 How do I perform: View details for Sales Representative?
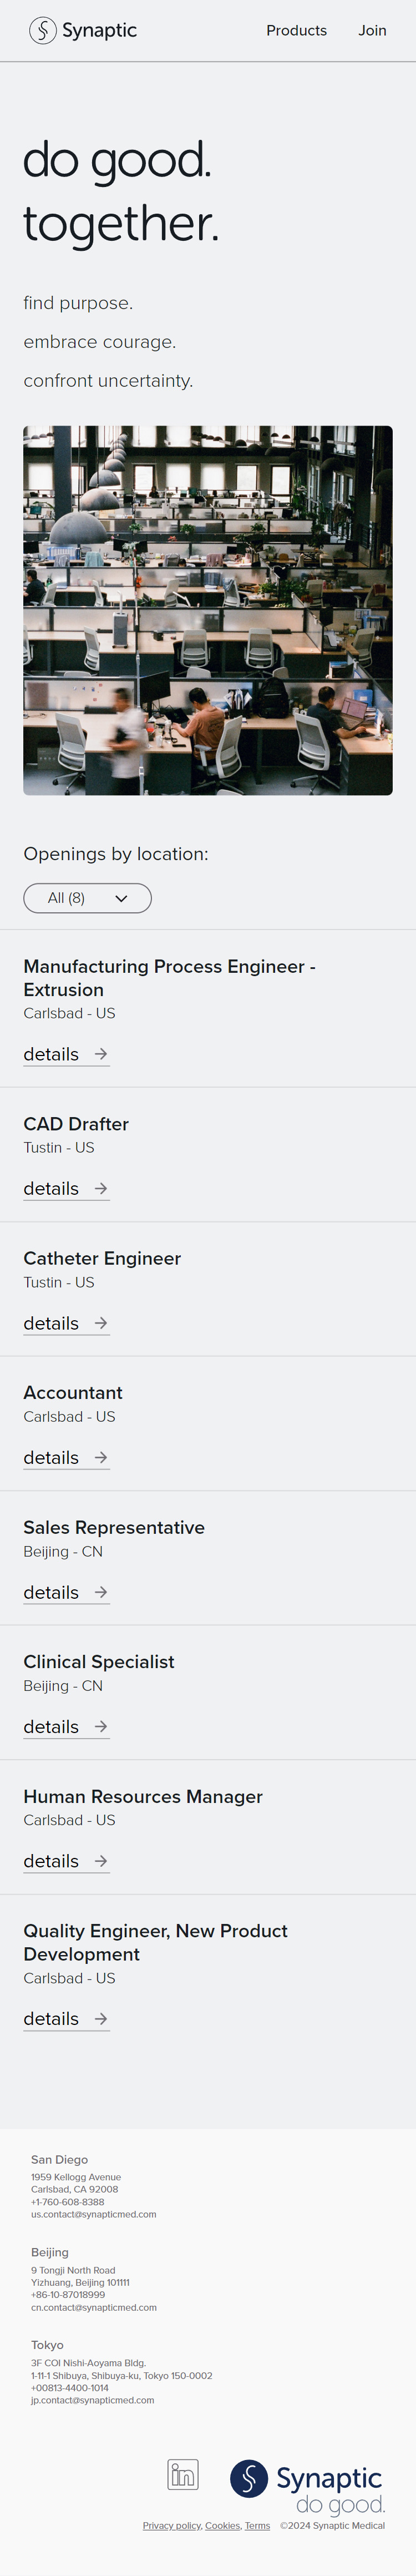point(66,1592)
